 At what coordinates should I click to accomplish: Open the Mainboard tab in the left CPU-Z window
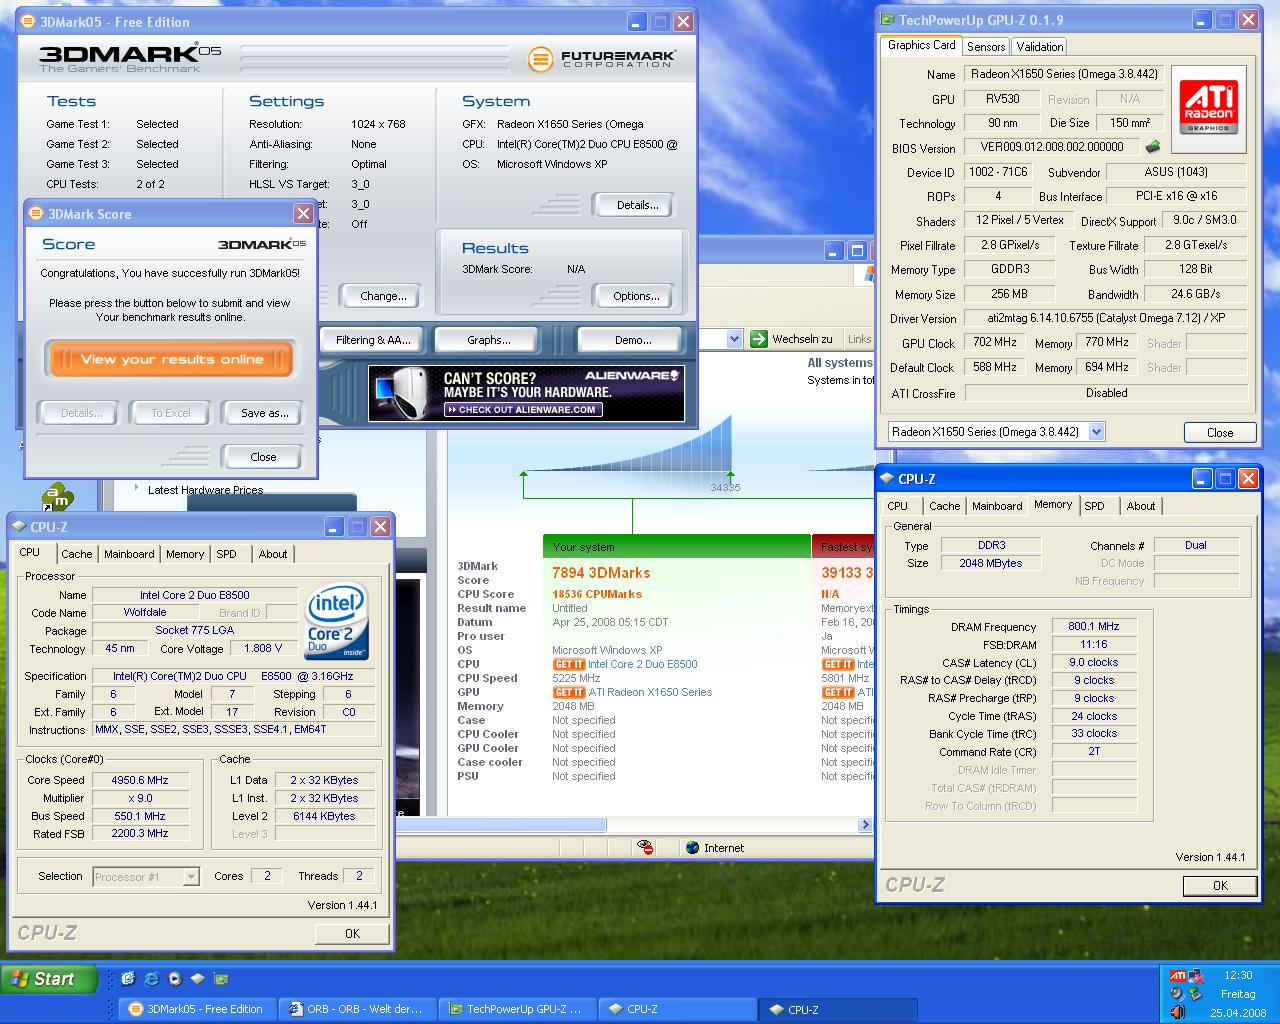point(129,554)
